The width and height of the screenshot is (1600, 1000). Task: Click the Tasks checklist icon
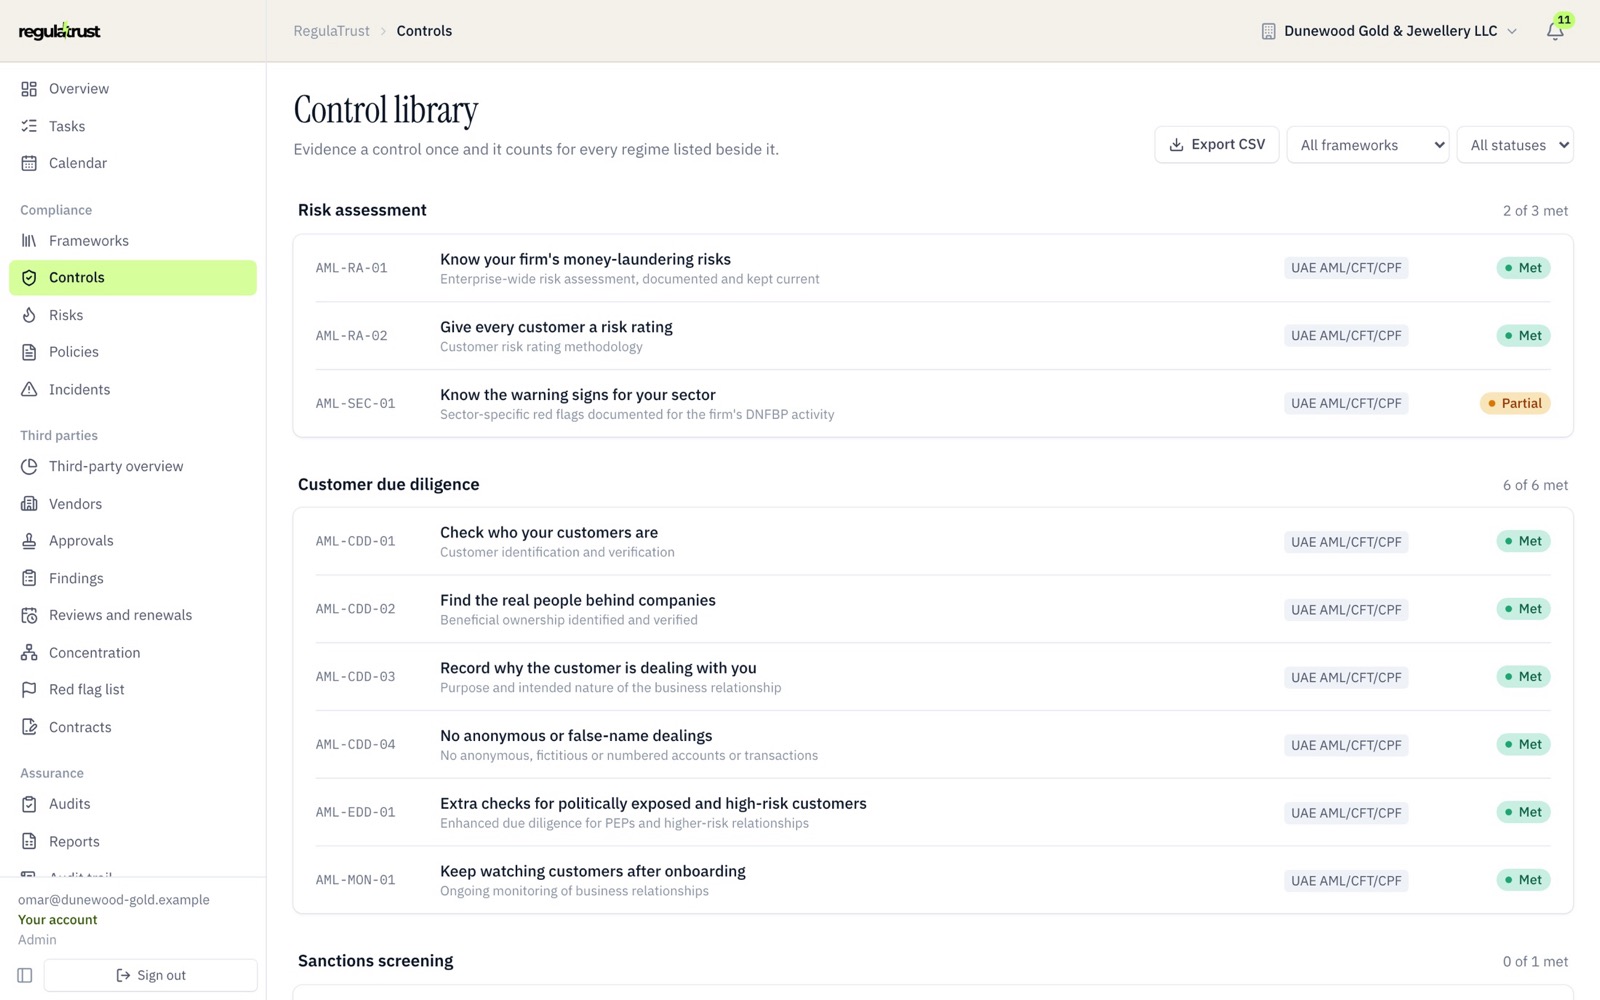[x=29, y=126]
